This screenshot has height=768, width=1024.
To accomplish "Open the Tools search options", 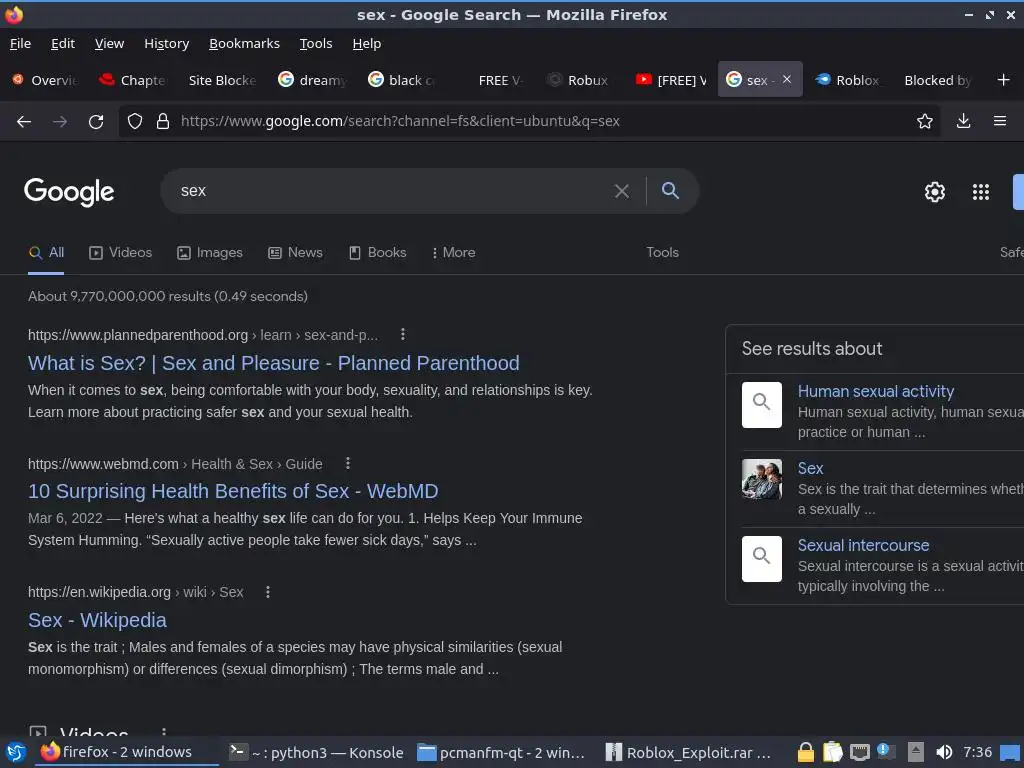I will (662, 253).
